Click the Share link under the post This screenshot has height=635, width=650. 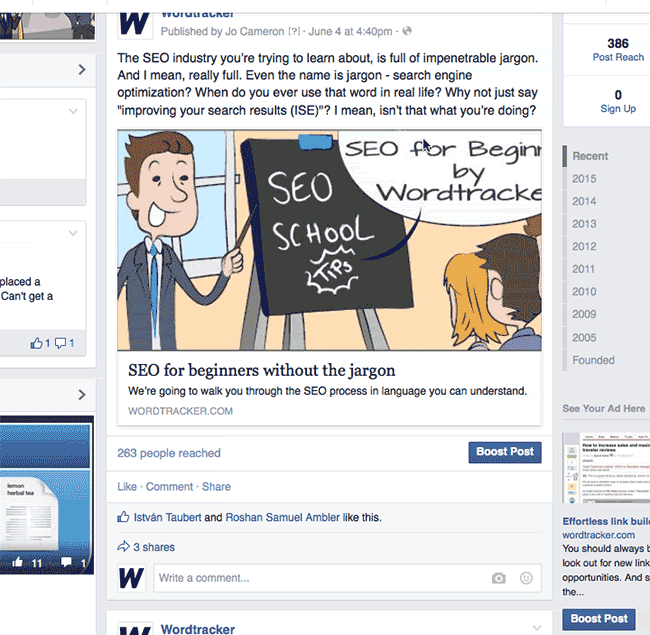[x=216, y=487]
